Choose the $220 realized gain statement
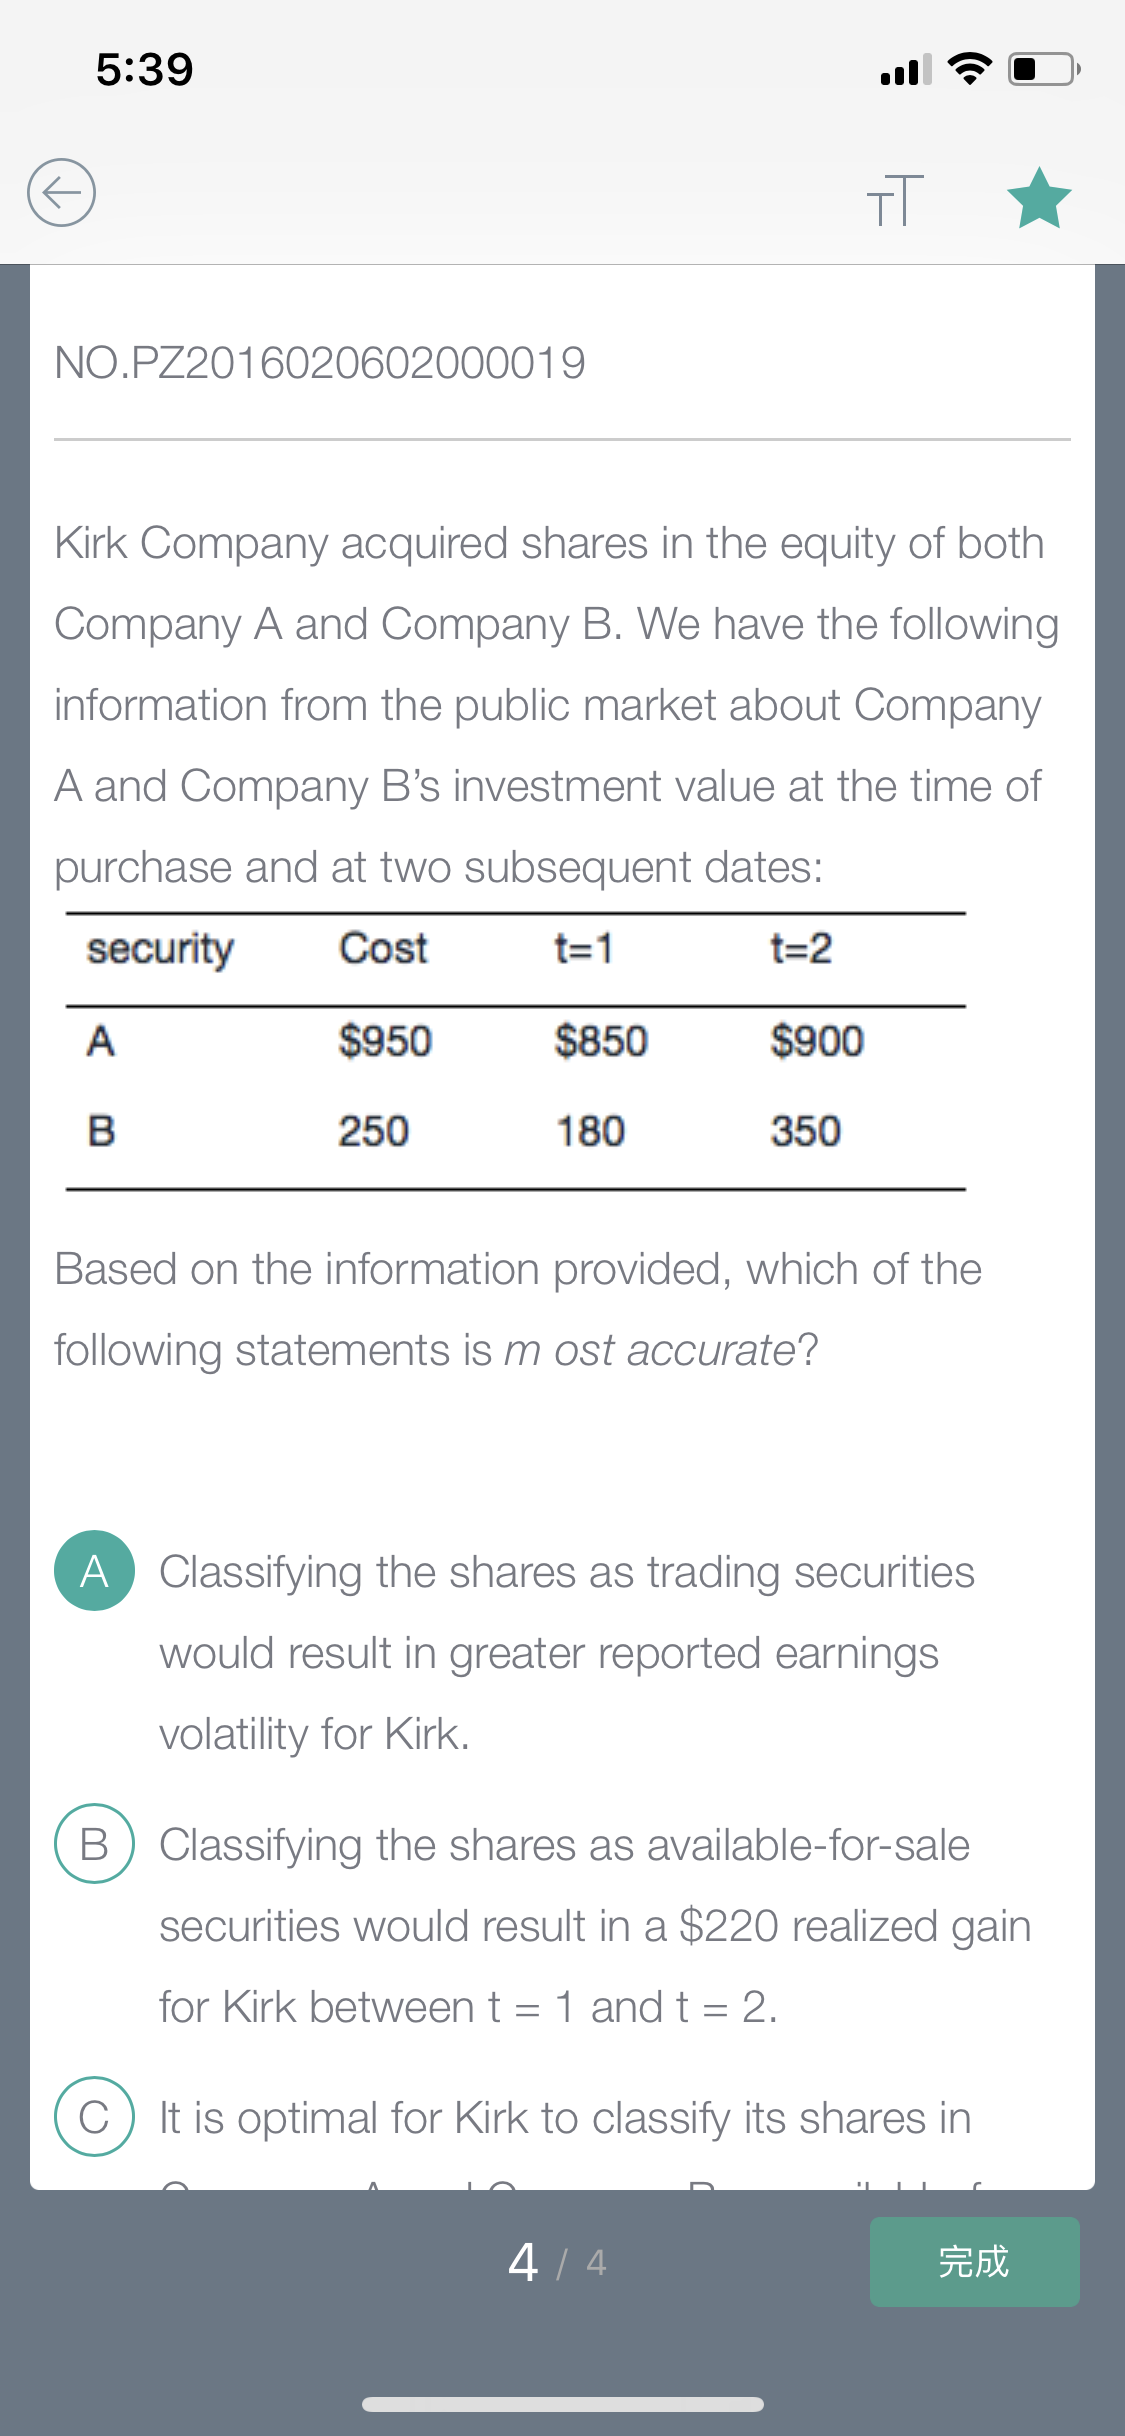Viewport: 1125px width, 2436px height. tap(595, 1926)
